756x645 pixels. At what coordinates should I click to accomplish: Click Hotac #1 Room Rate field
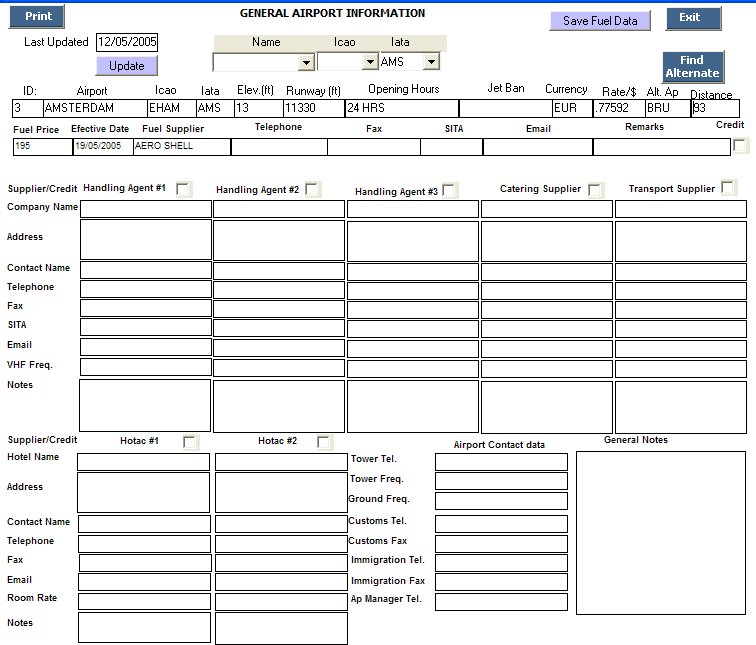coord(144,601)
